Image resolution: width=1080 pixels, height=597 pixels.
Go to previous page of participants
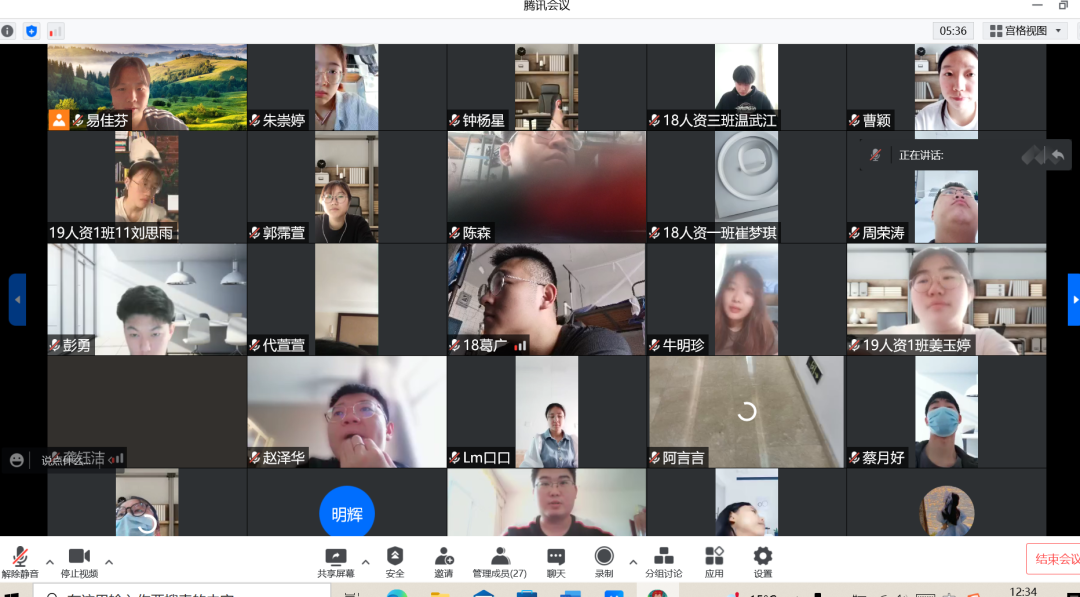pyautogui.click(x=17, y=300)
